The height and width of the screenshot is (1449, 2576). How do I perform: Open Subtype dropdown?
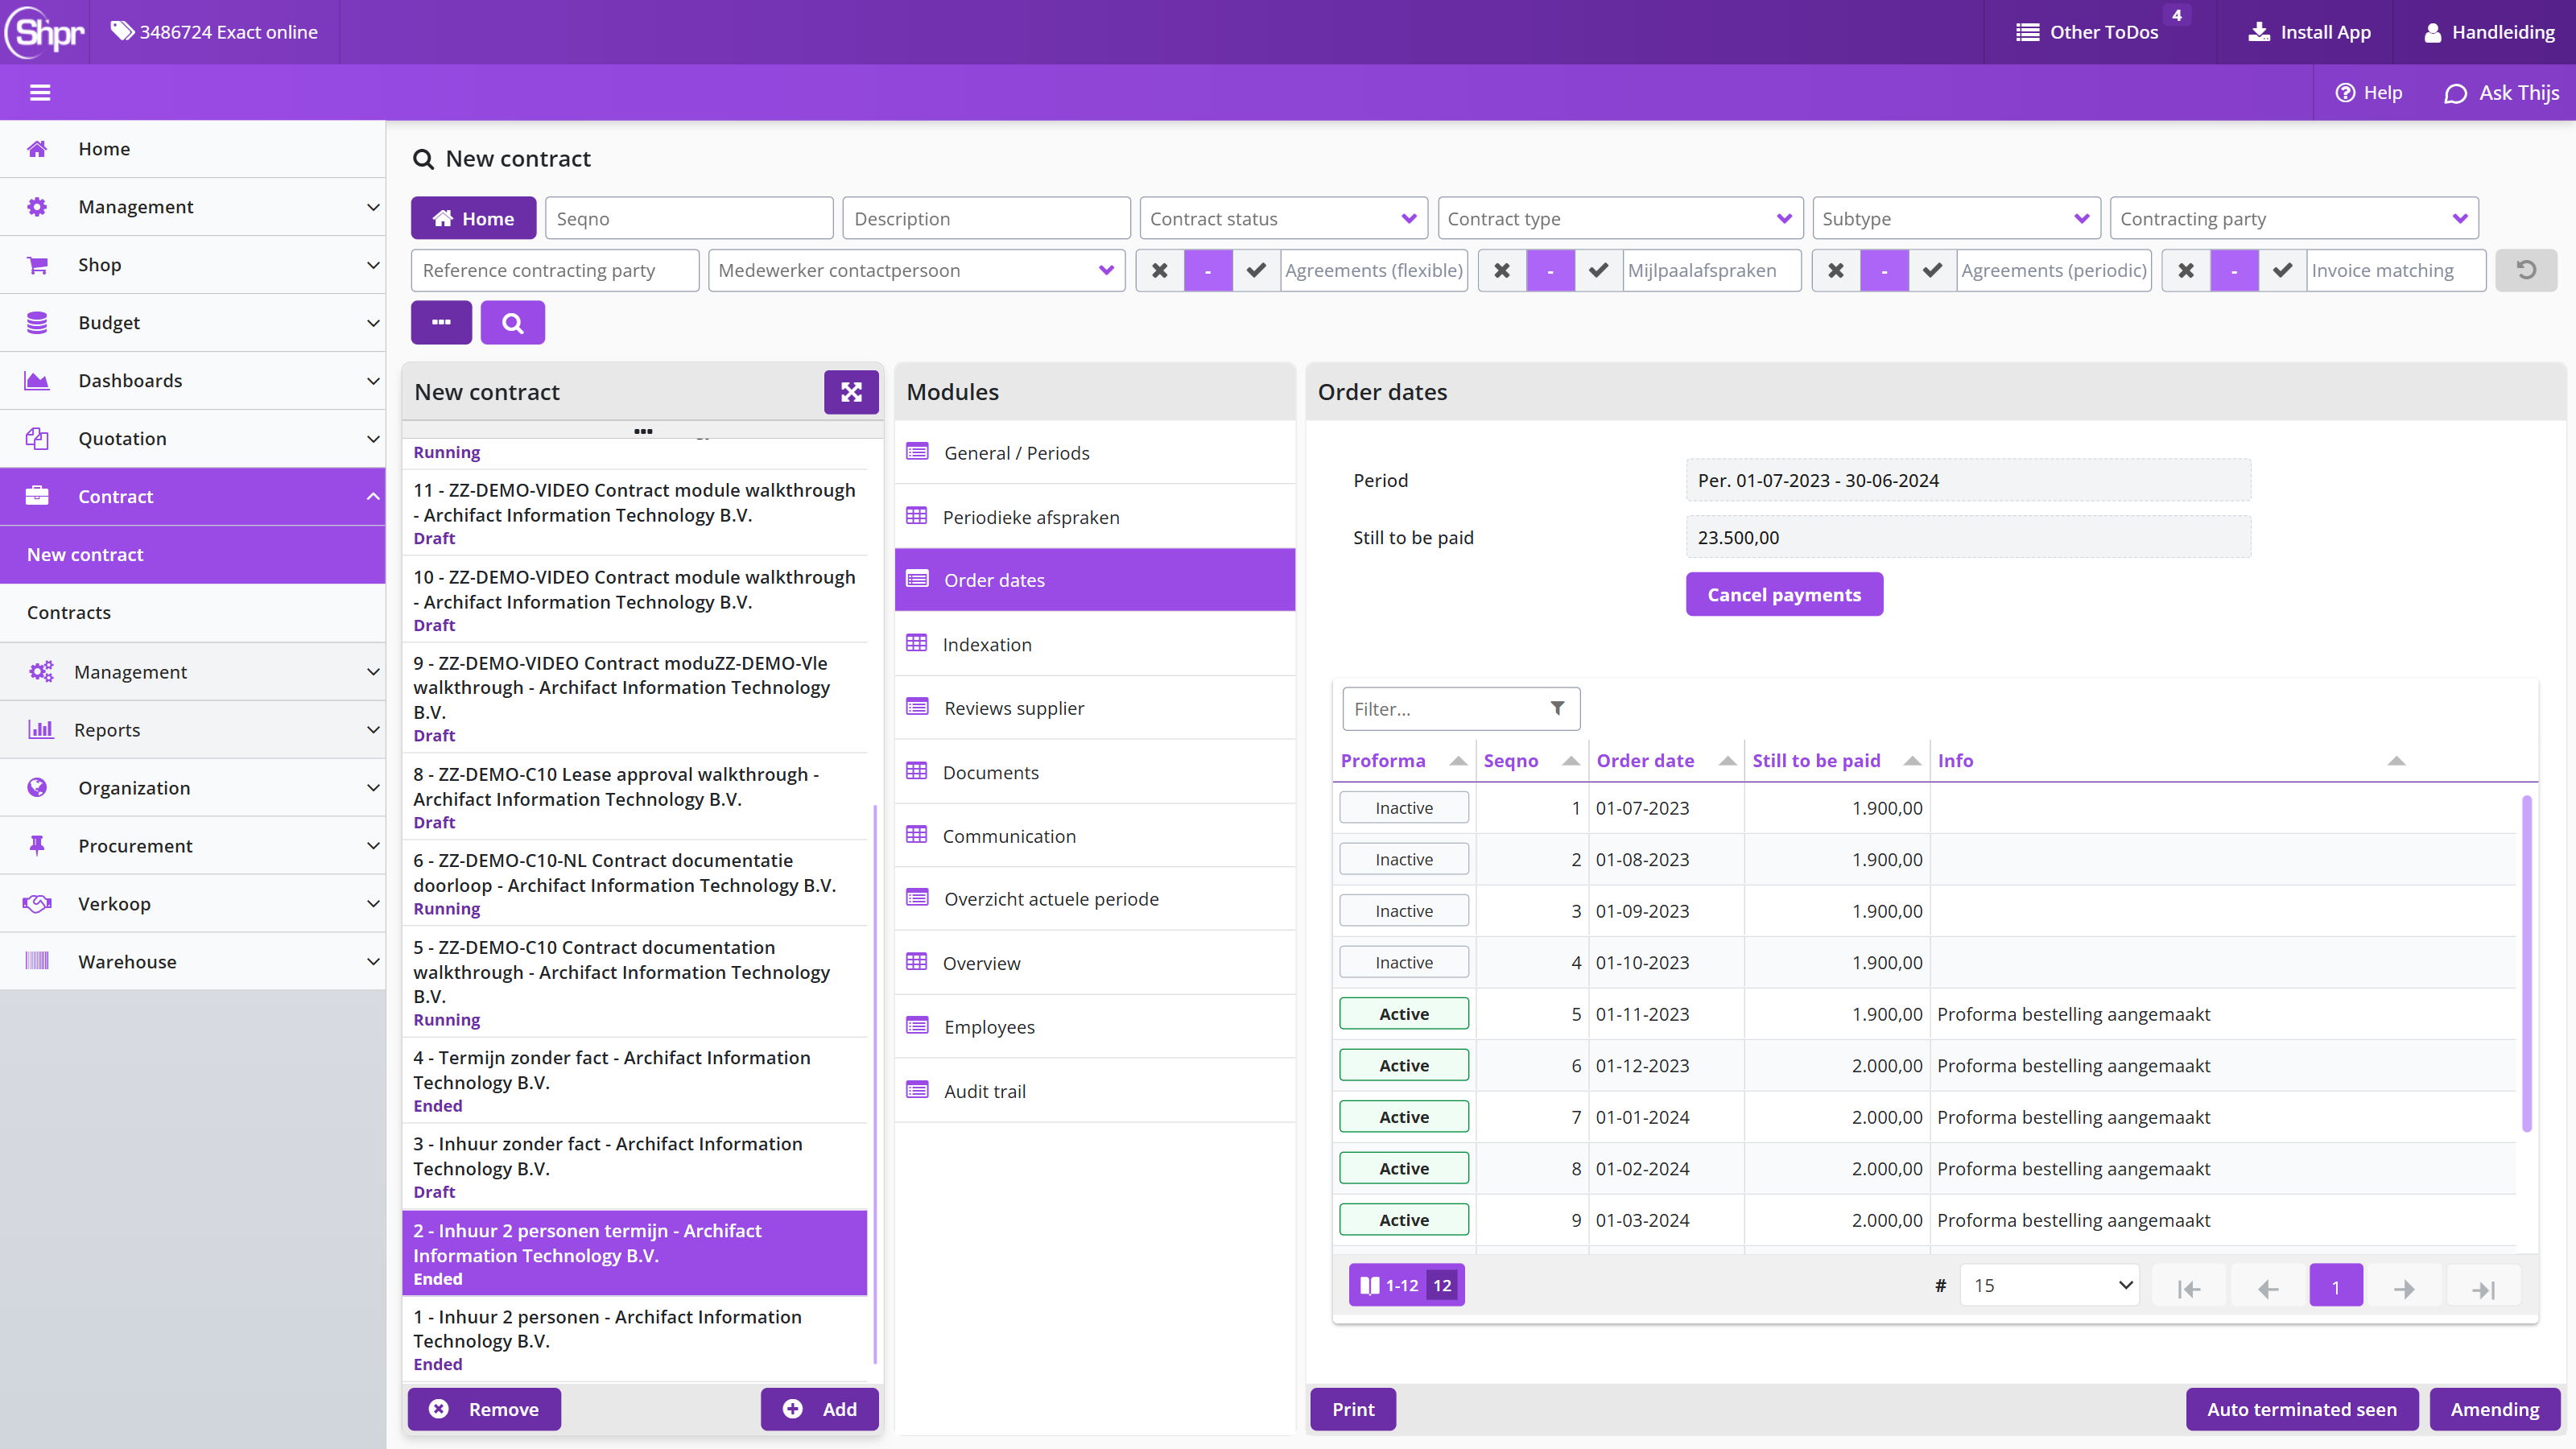[1955, 218]
